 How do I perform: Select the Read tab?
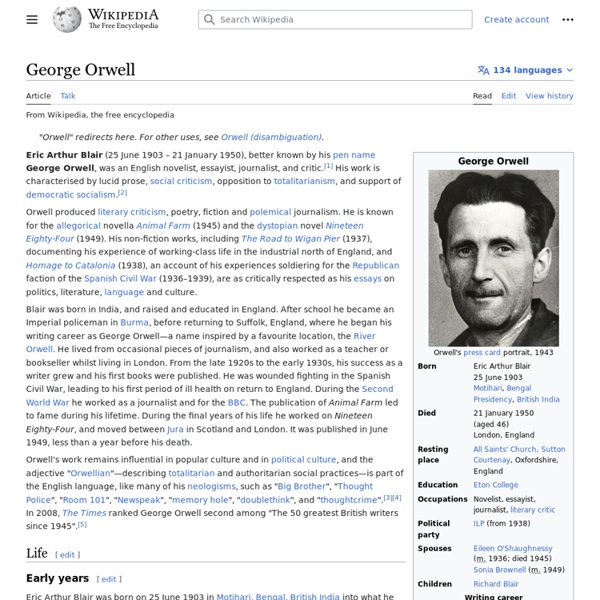[x=482, y=96]
